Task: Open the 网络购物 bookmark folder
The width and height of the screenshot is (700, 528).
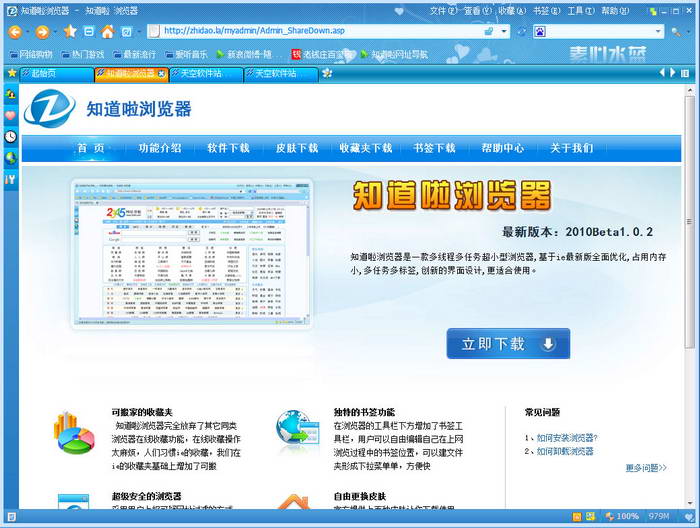Action: pos(30,54)
